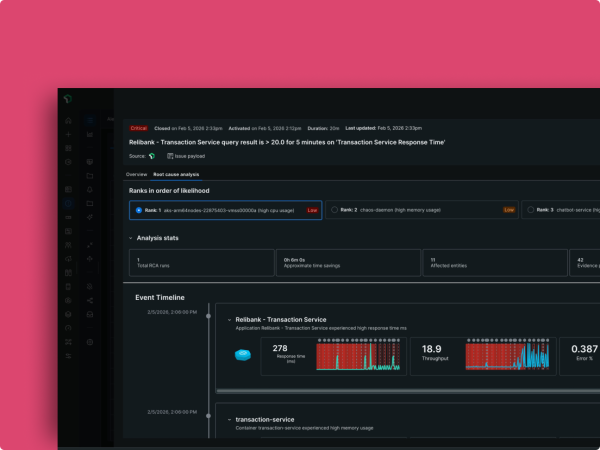Image resolution: width=600 pixels, height=450 pixels.
Task: Click the Critical status badge
Action: pyautogui.click(x=139, y=128)
